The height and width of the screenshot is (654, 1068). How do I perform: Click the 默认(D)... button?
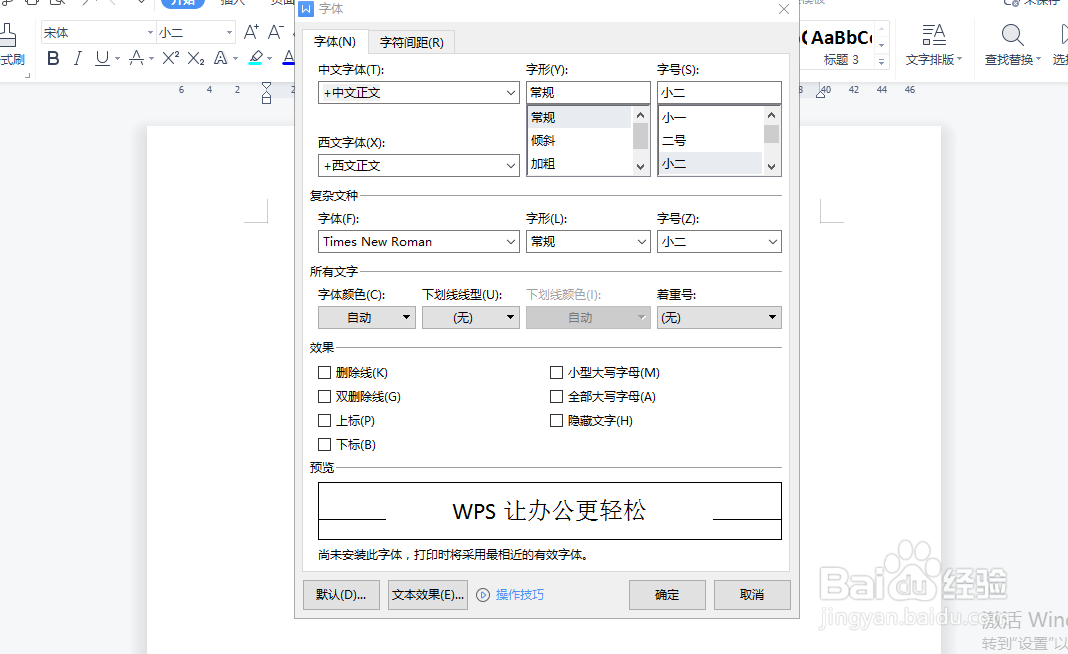coord(341,595)
